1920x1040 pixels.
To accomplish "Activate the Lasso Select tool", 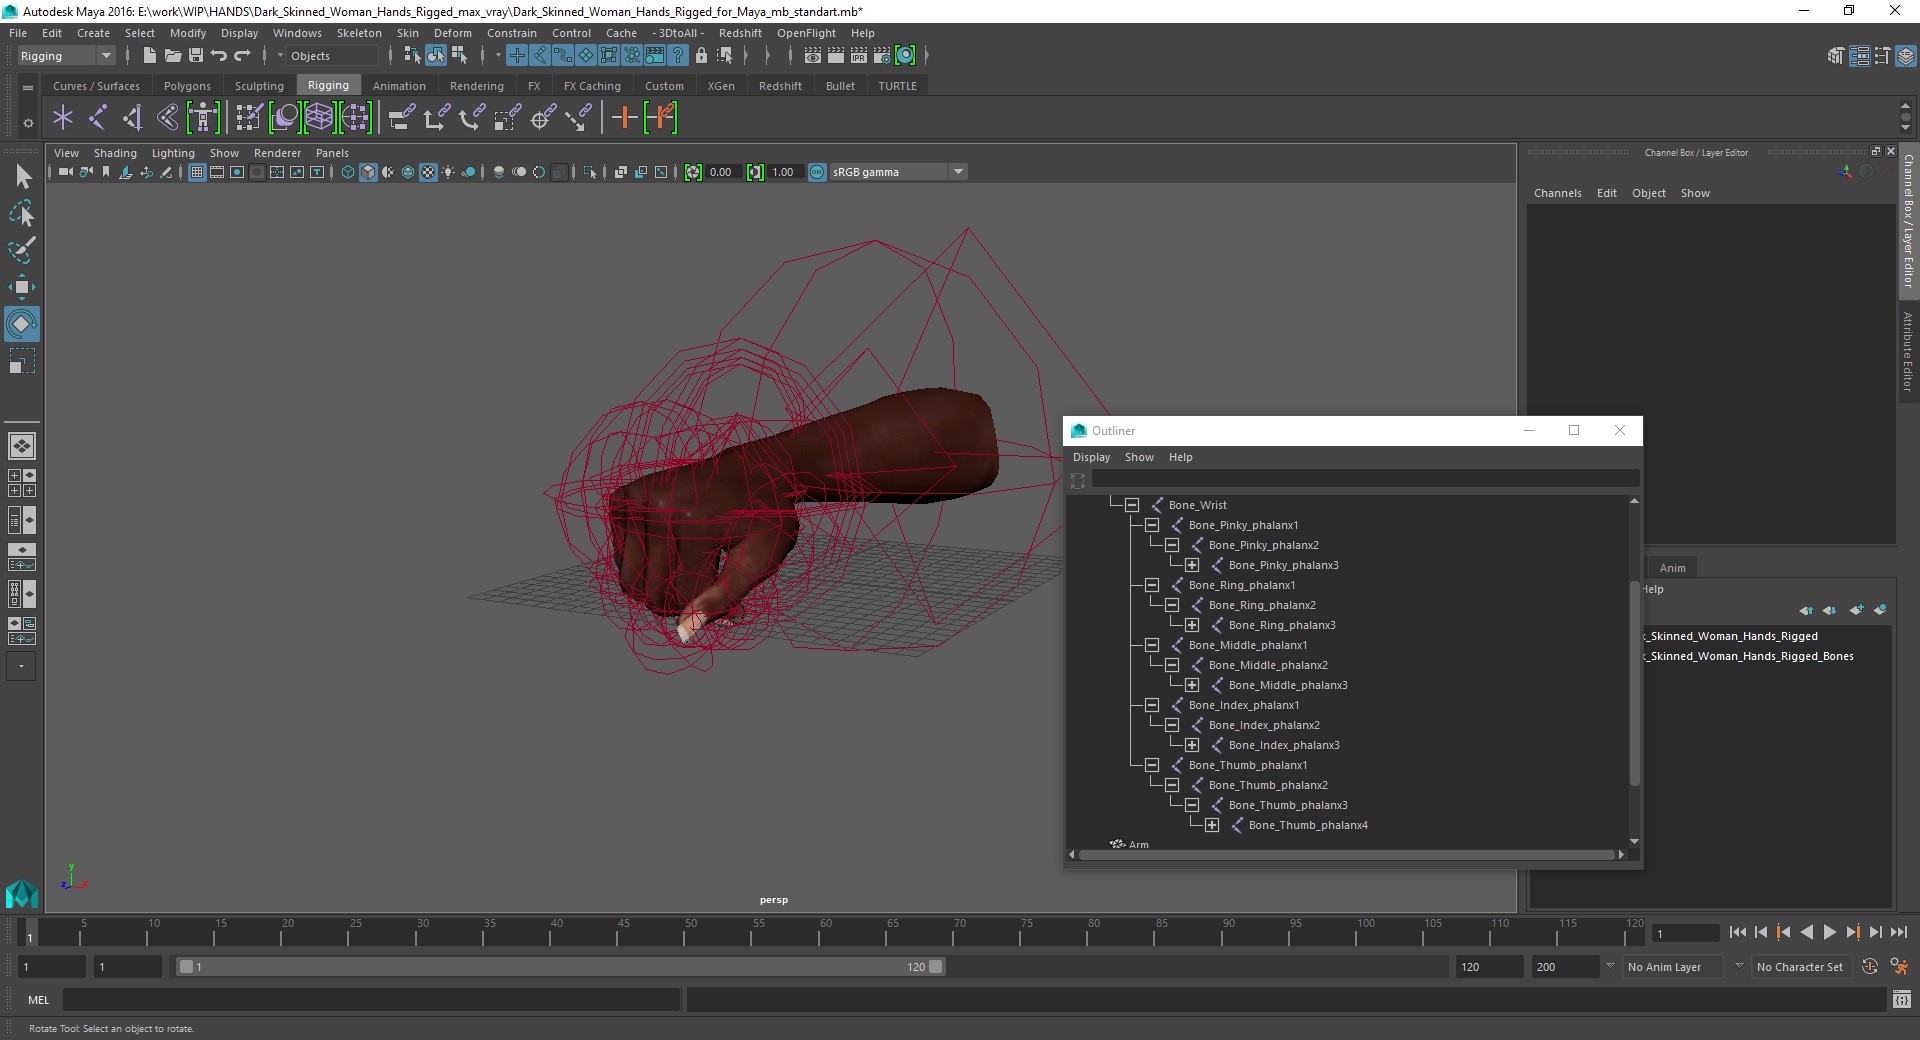I will tap(22, 213).
